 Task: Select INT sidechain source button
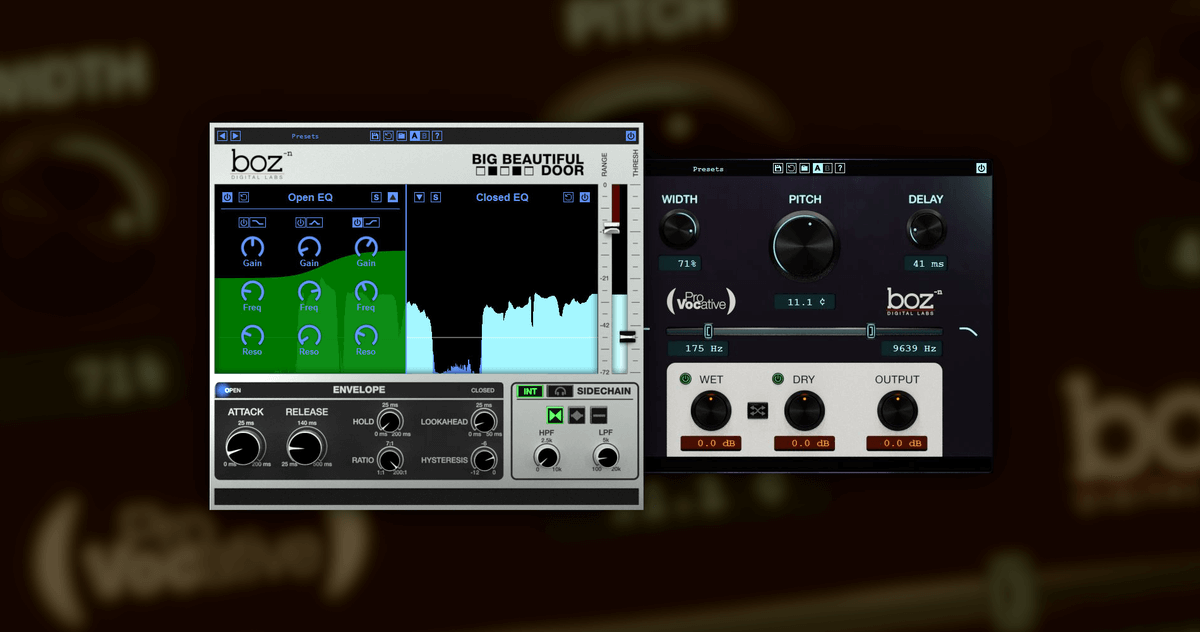[x=530, y=391]
